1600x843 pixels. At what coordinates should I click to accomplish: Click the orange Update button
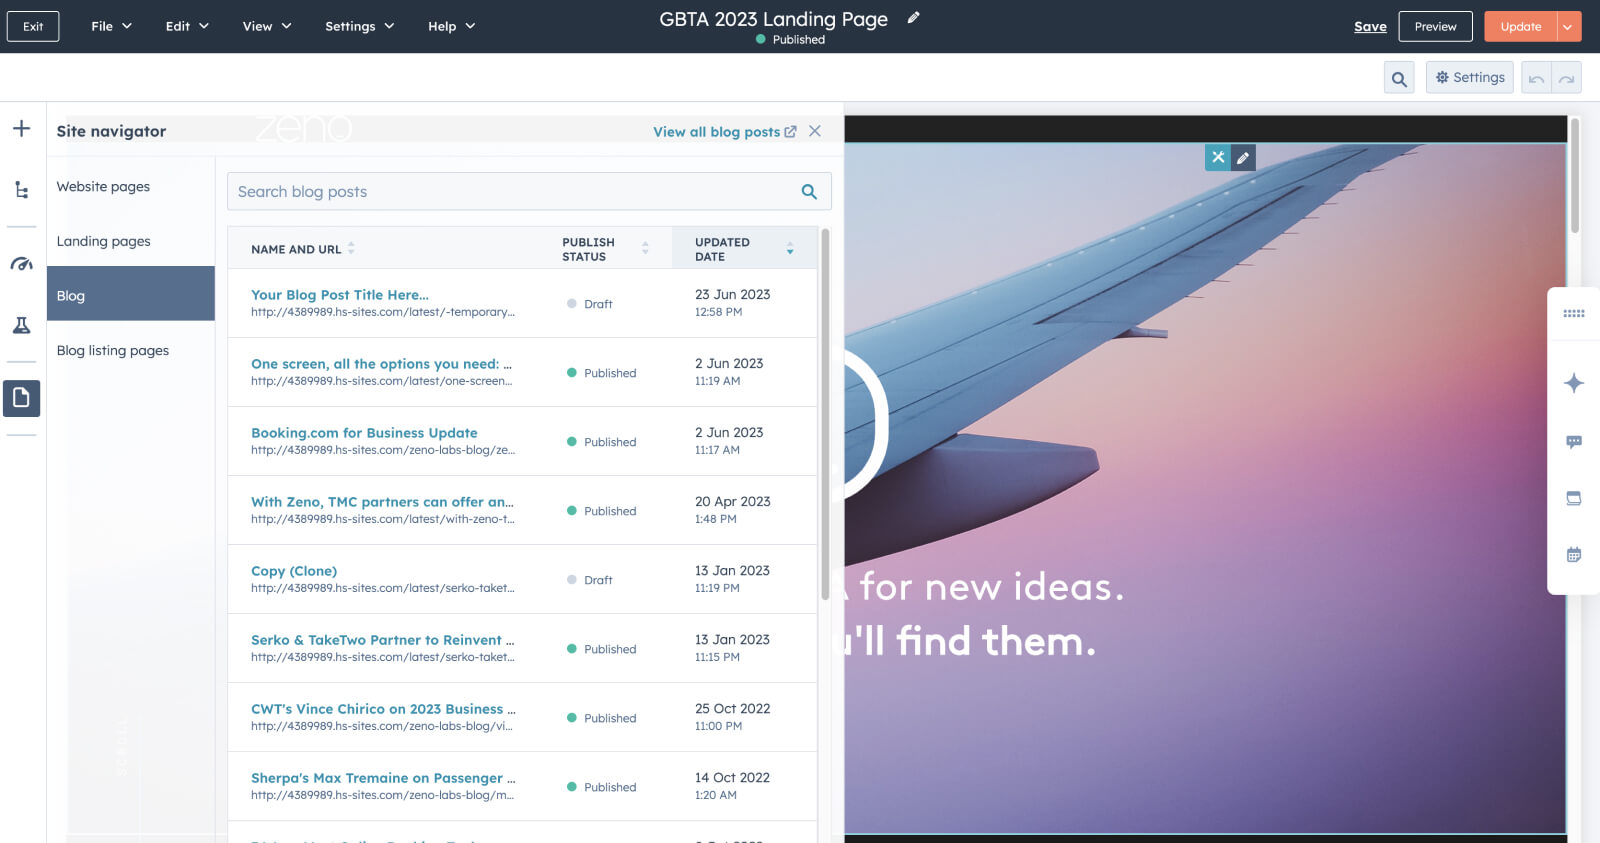1520,27
